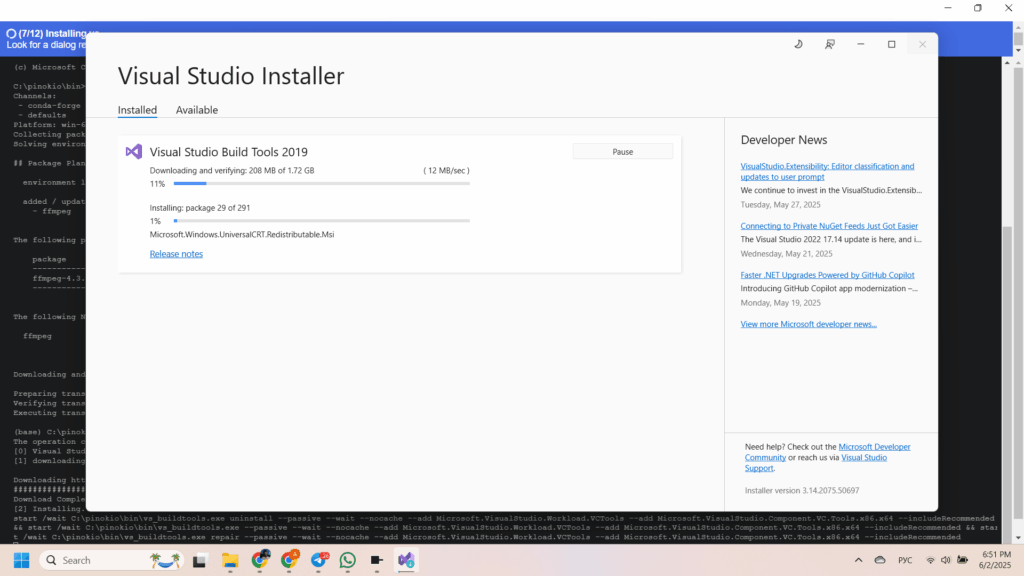
Task: Click the downloading and verifying progress bar
Action: pos(321,184)
